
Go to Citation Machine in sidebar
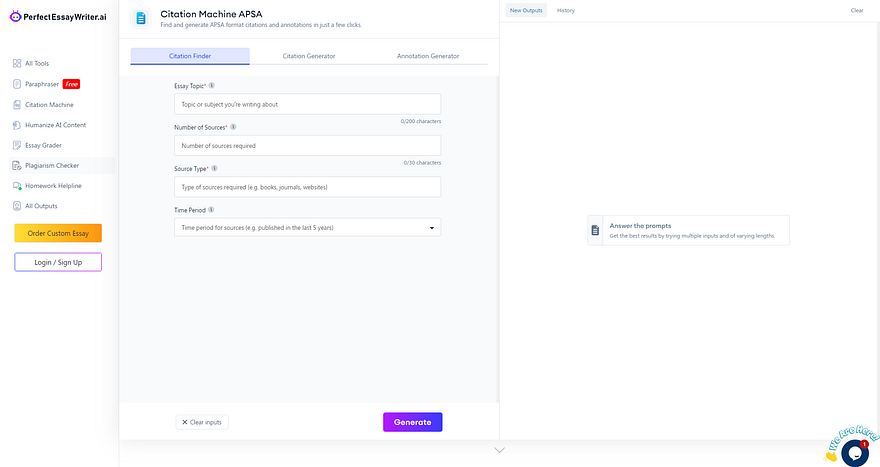(49, 105)
